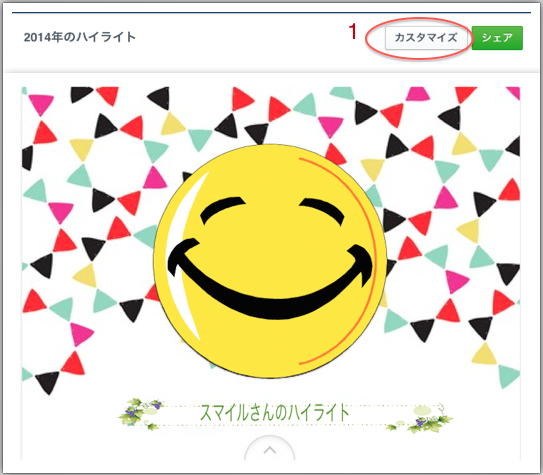Select the 2014年のハイライト heading text
This screenshot has height=475, width=543.
click(x=80, y=37)
